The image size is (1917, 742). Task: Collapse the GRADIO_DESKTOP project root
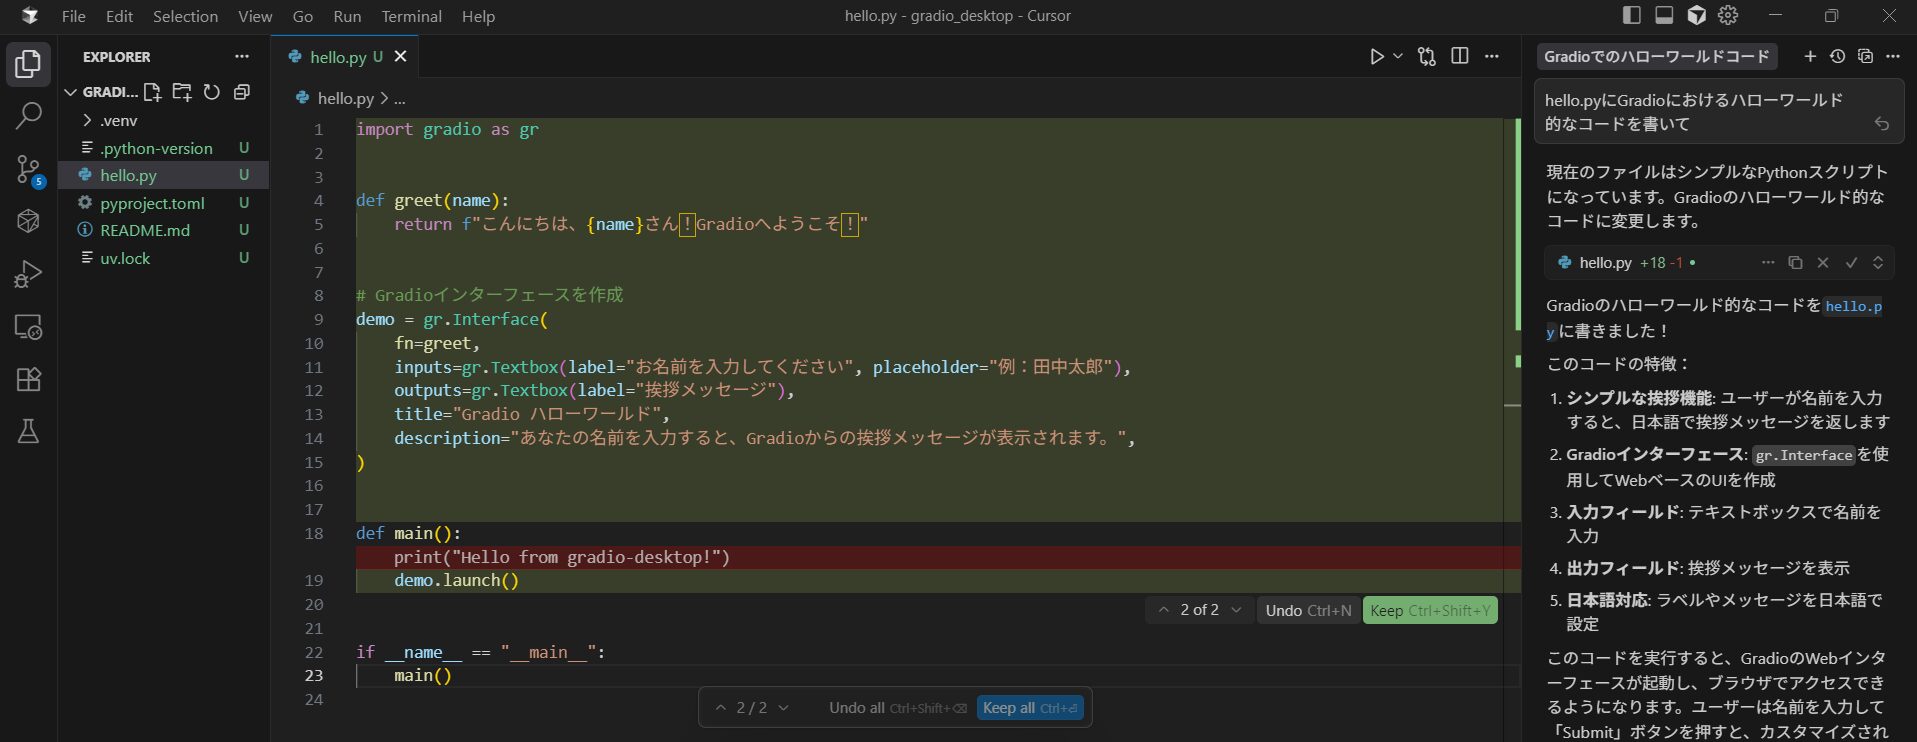click(71, 92)
